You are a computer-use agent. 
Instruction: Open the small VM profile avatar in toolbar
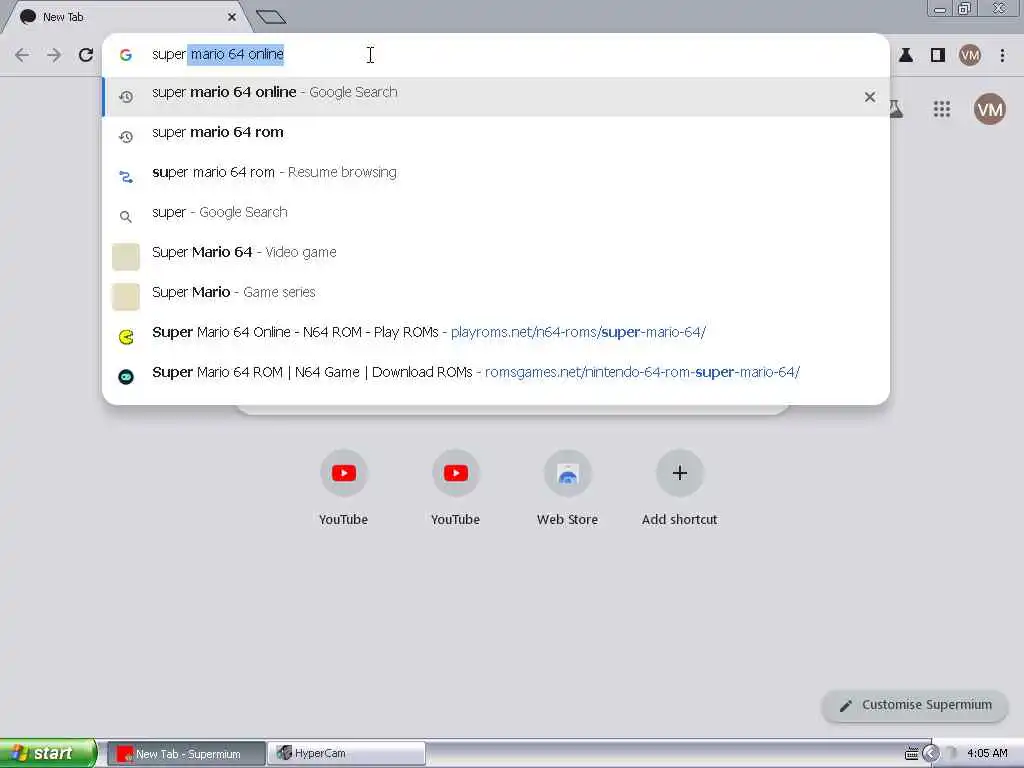(970, 55)
